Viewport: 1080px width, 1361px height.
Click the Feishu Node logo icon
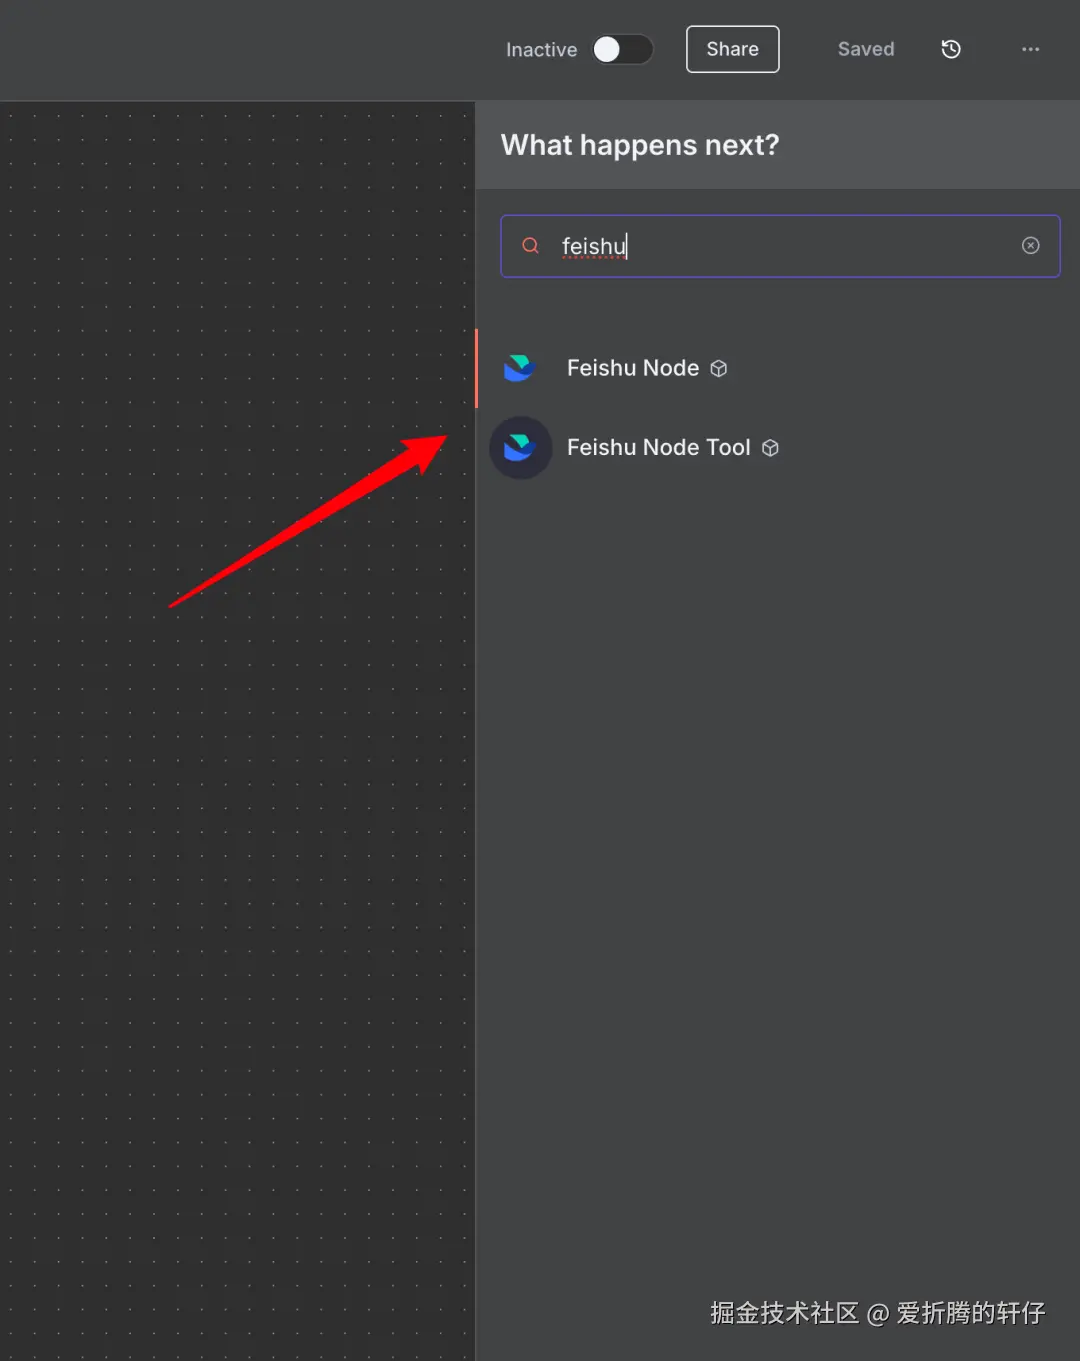point(520,368)
